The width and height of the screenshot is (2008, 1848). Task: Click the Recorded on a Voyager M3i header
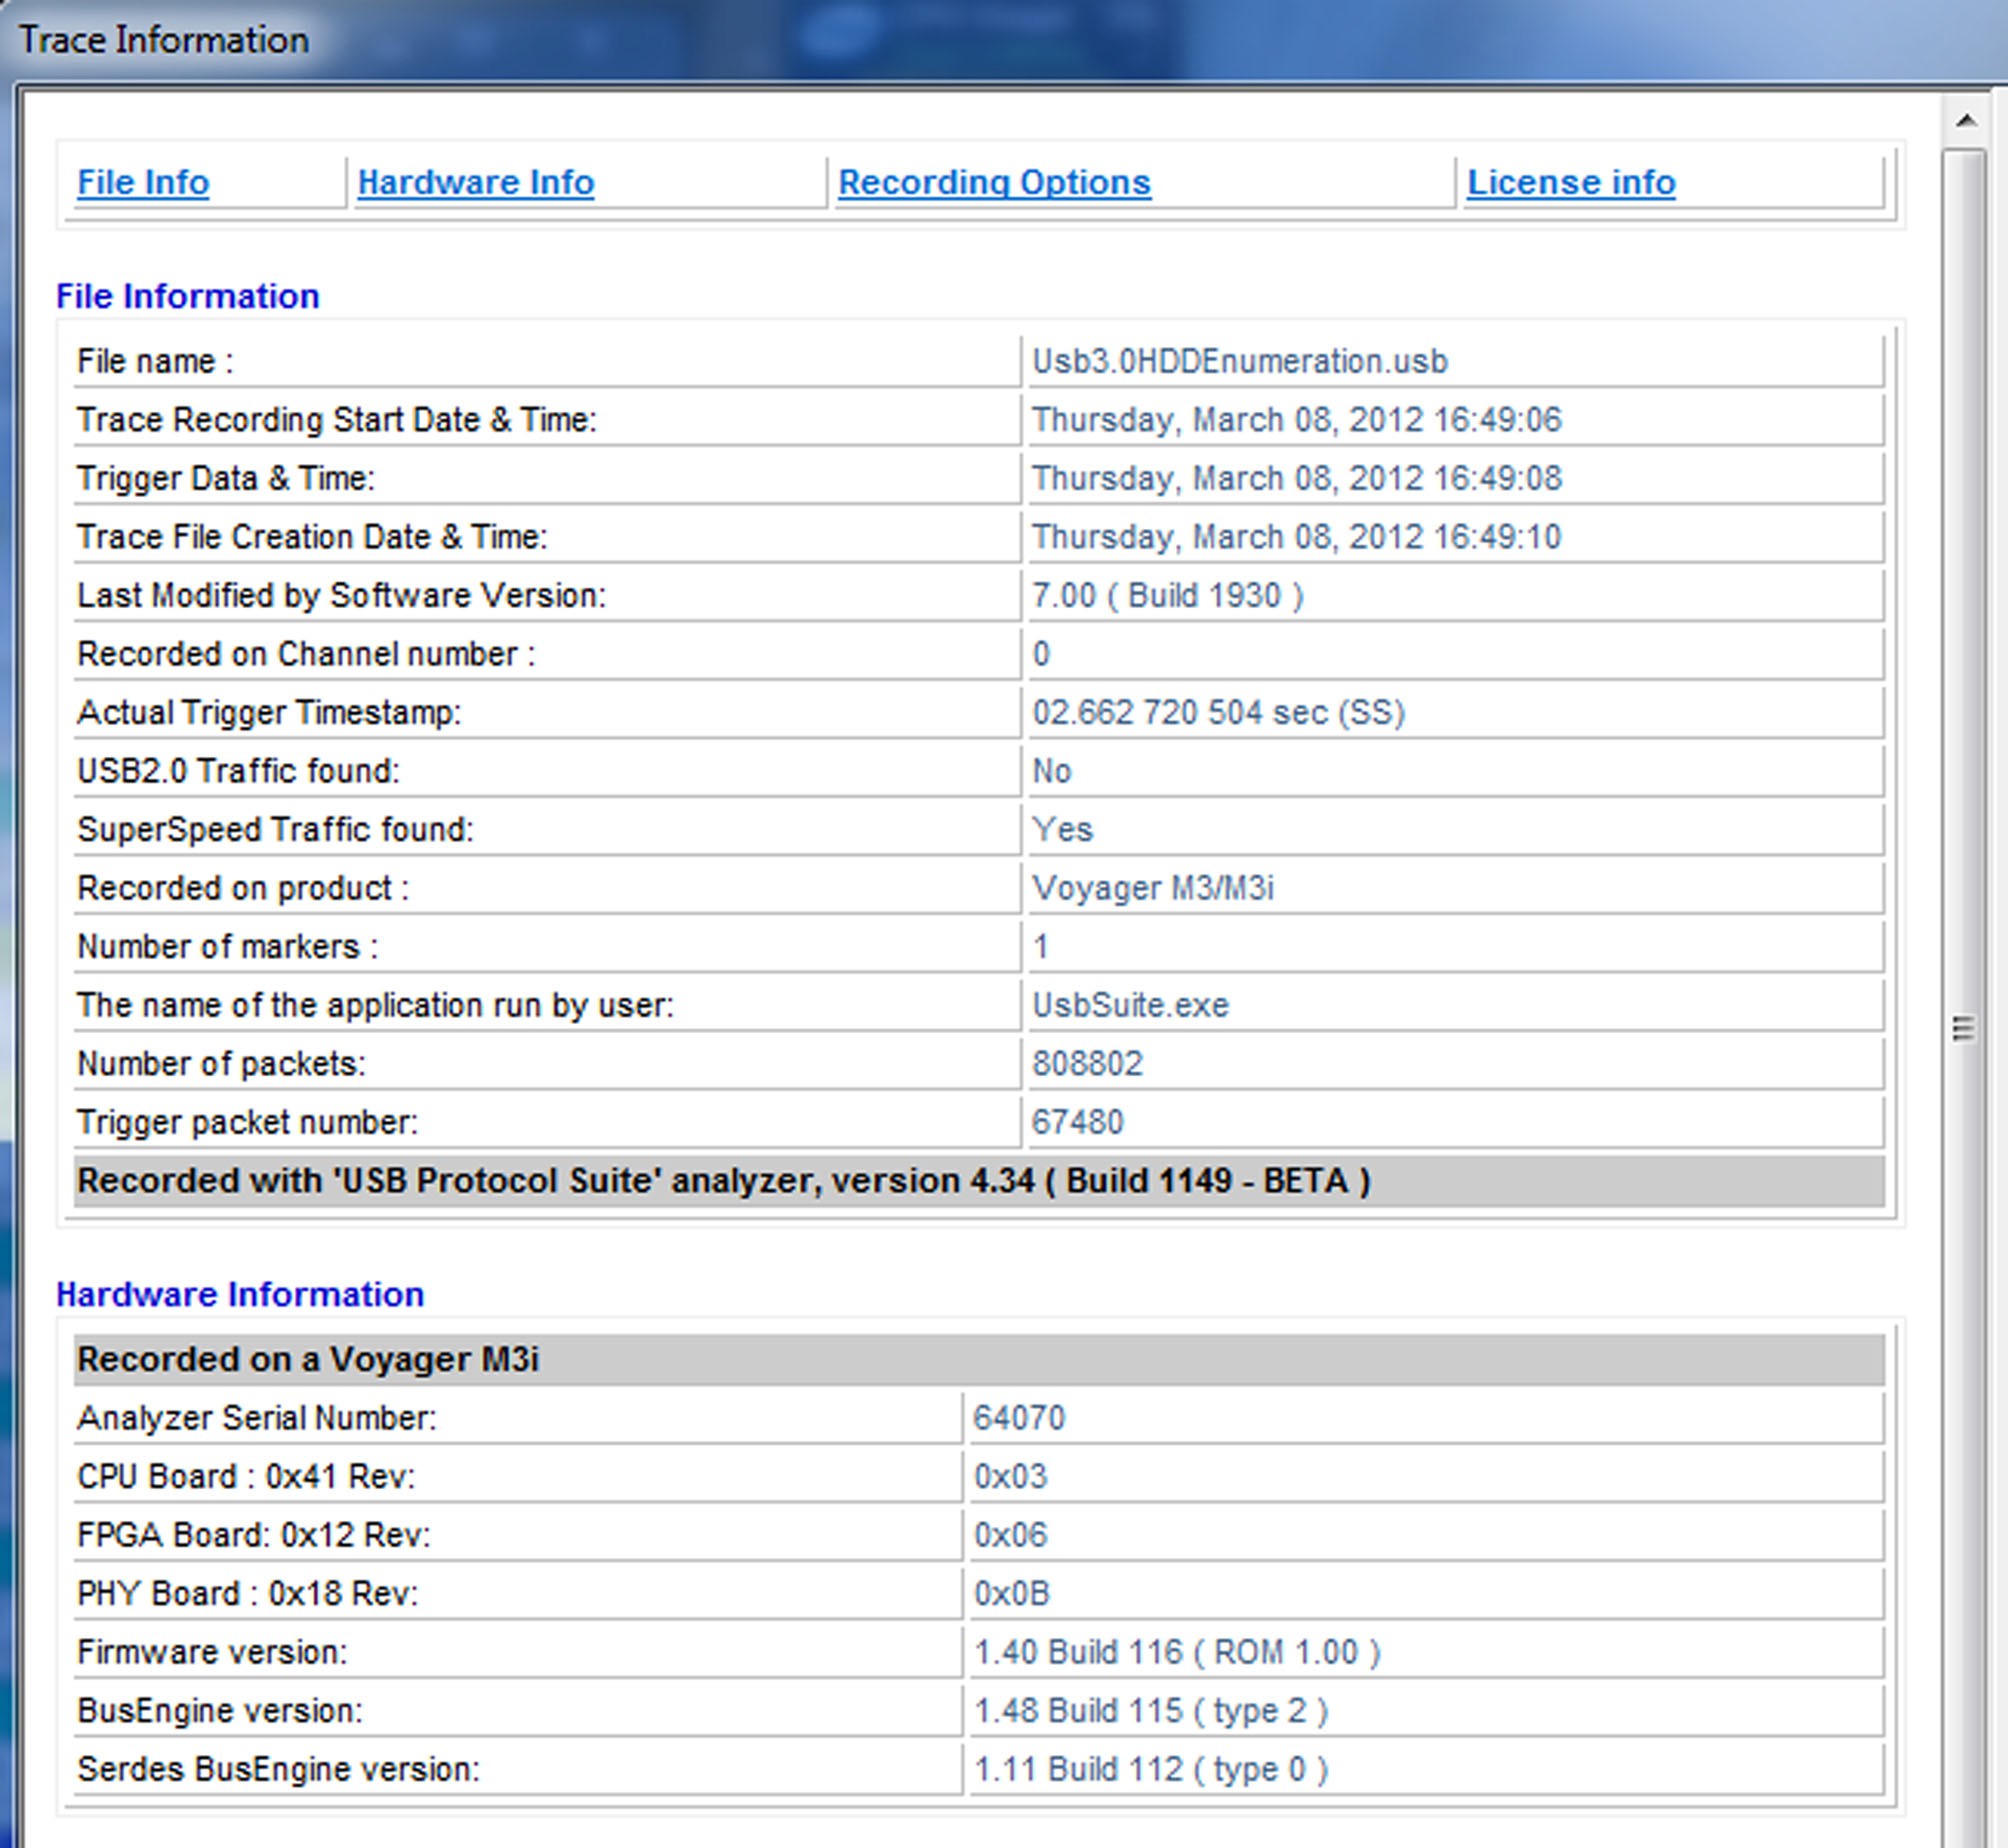click(979, 1360)
